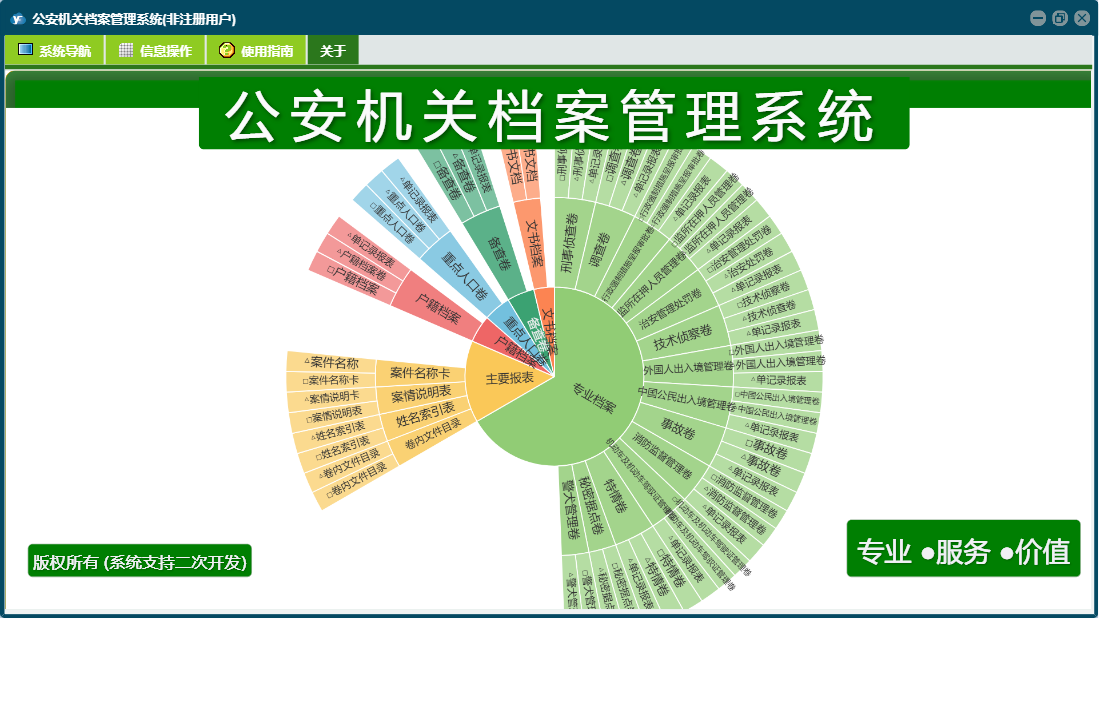
Task: Select the 事故卷 middle-ring segment
Action: [x=678, y=427]
